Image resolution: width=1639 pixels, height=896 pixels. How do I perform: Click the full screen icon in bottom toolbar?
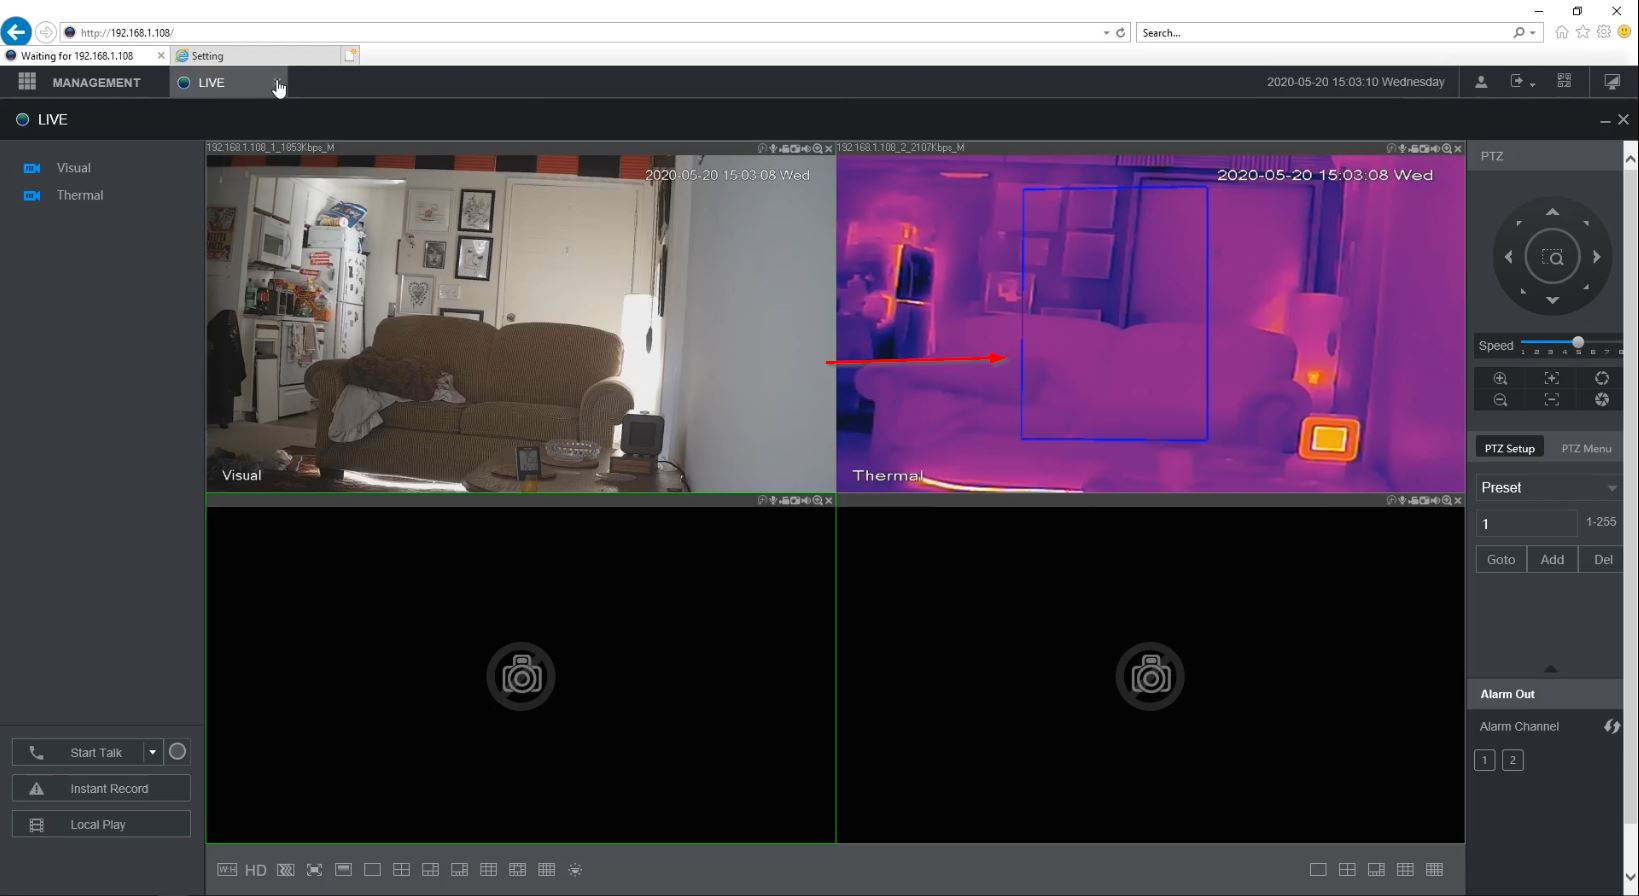click(x=314, y=870)
